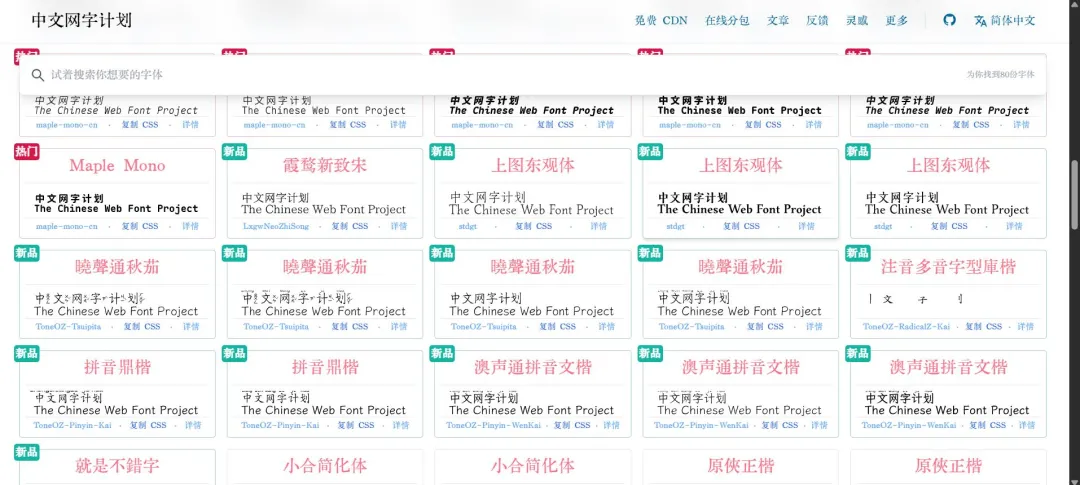
Task: Expand the 更多 menu in navigation
Action: click(x=896, y=20)
